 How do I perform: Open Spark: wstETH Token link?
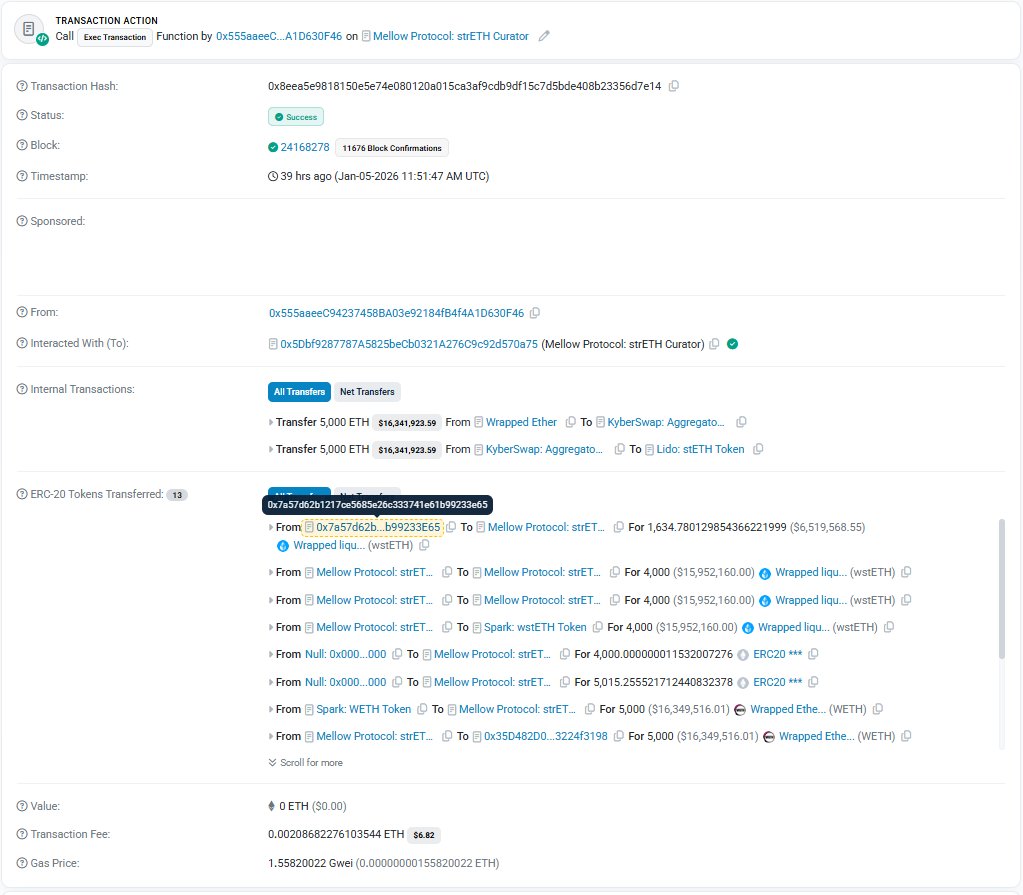tap(535, 627)
